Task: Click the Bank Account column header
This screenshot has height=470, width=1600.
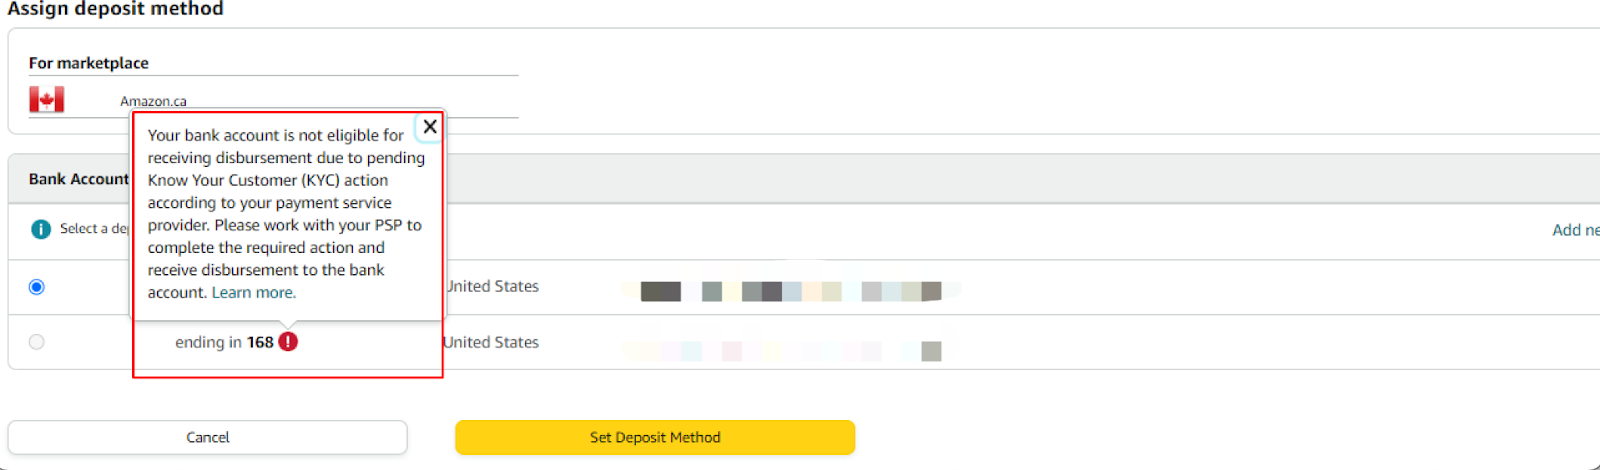Action: [x=78, y=179]
